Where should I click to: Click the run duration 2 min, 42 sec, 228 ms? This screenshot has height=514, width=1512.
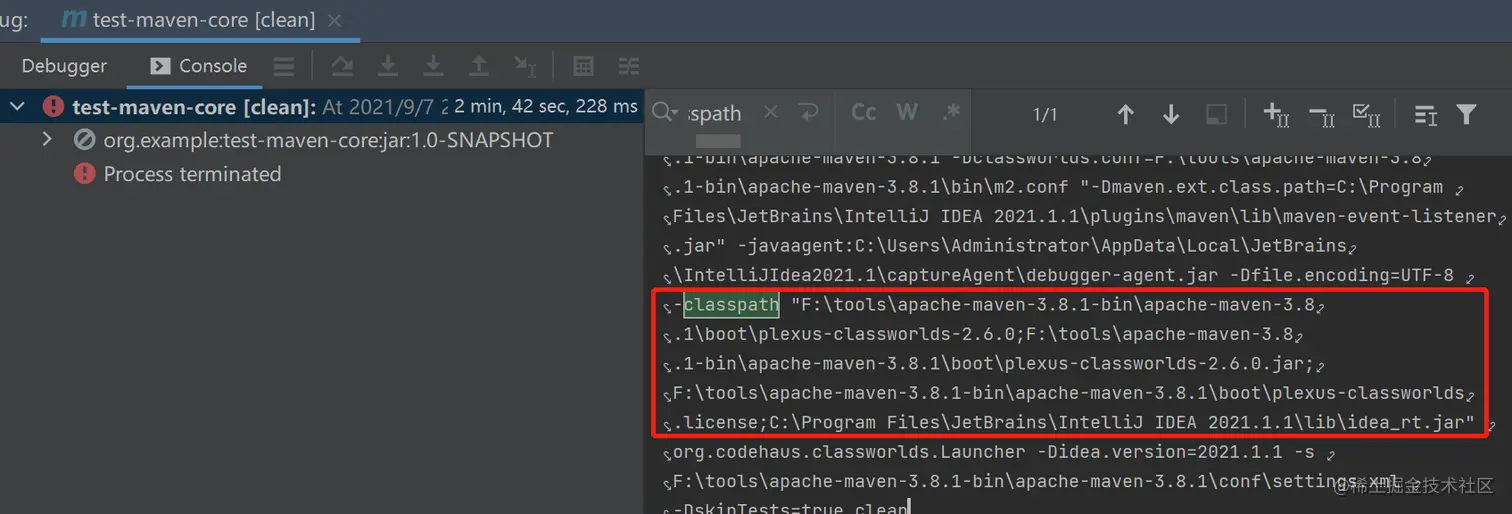click(546, 107)
